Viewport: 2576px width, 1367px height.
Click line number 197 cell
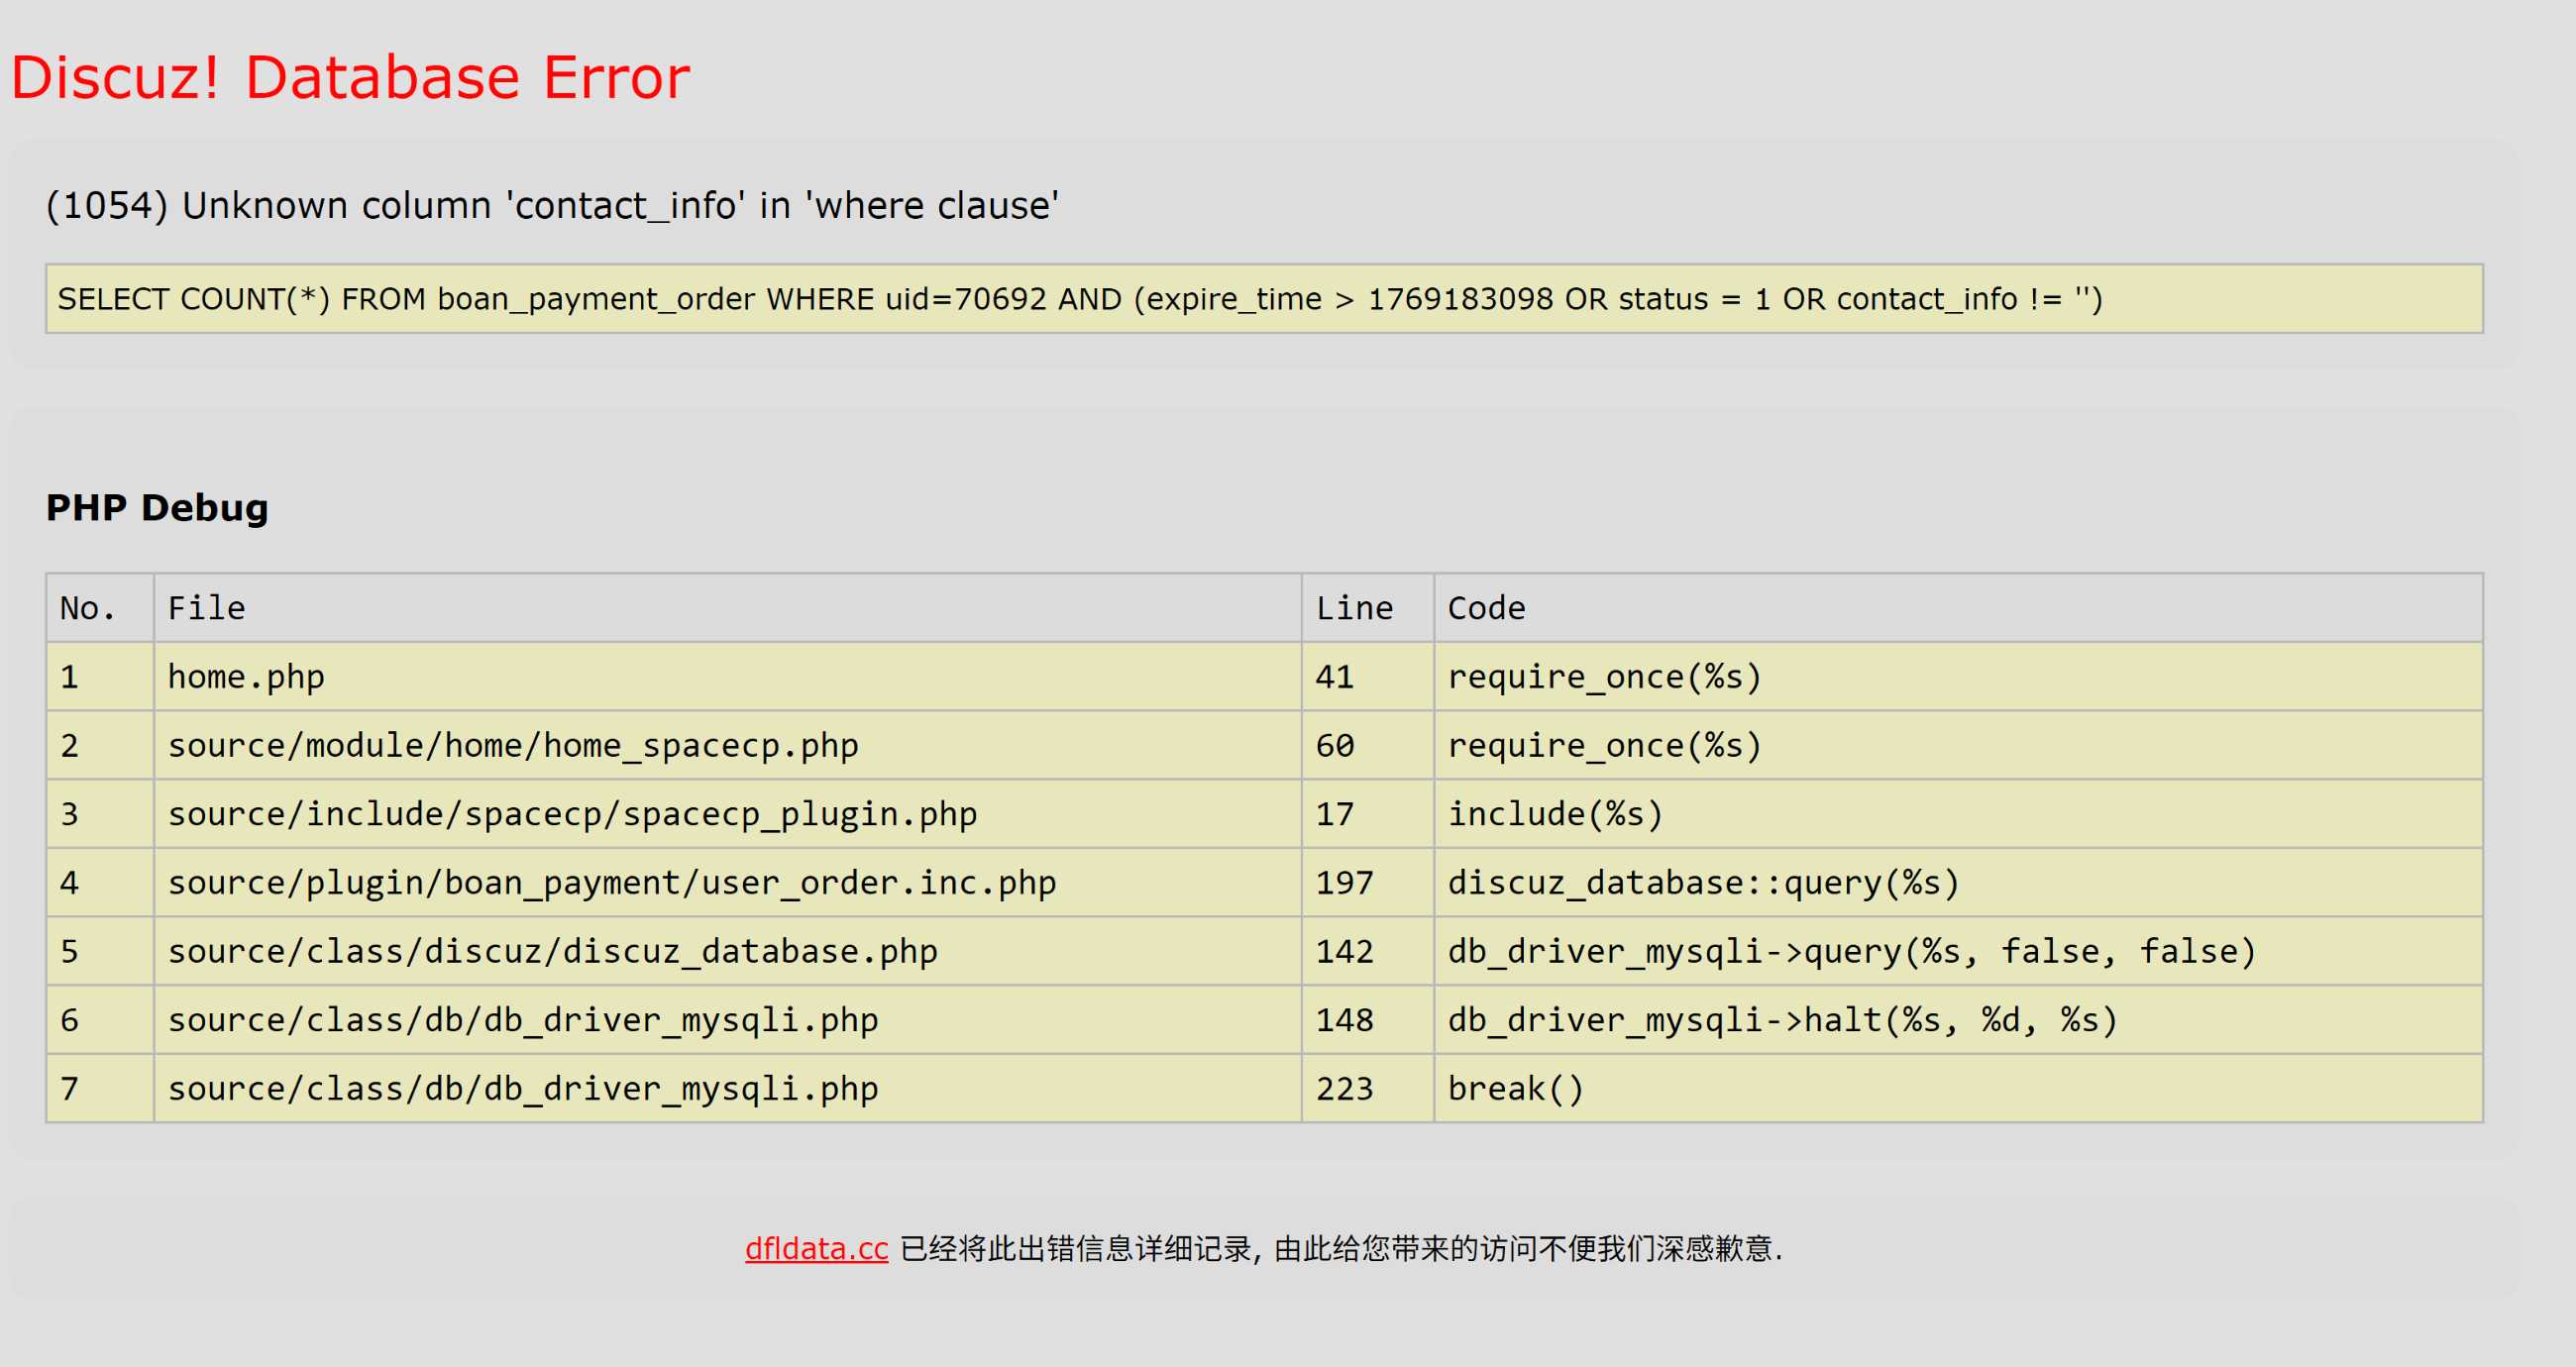click(x=1344, y=883)
